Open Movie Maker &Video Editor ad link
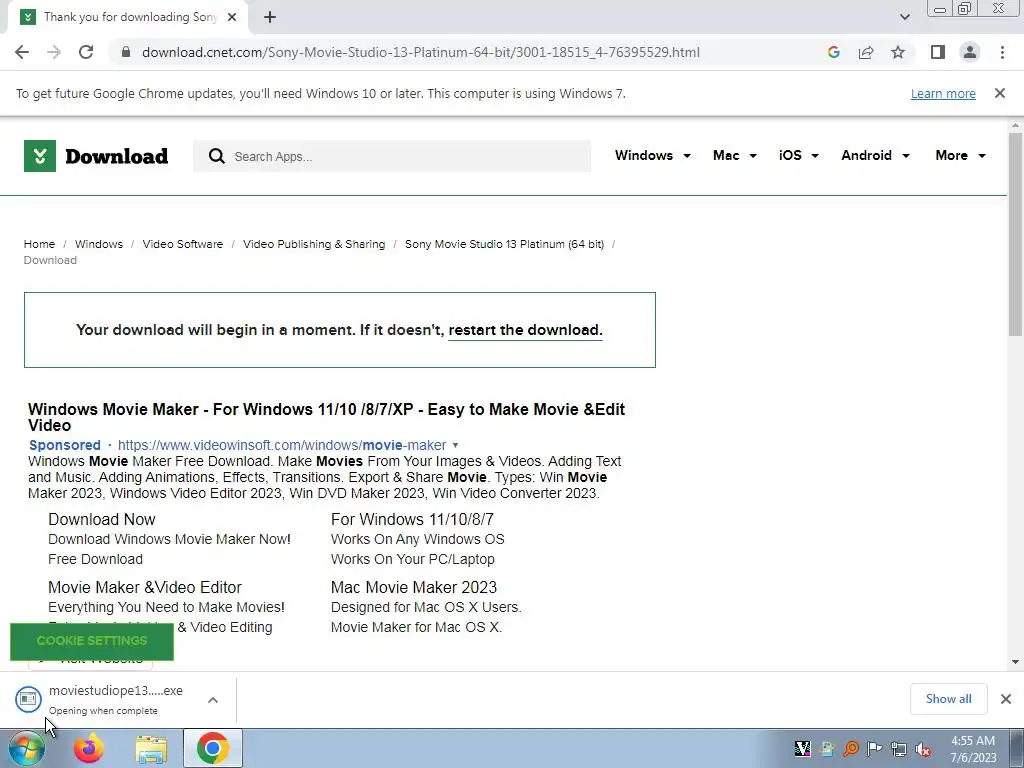This screenshot has width=1024, height=768. [x=145, y=587]
